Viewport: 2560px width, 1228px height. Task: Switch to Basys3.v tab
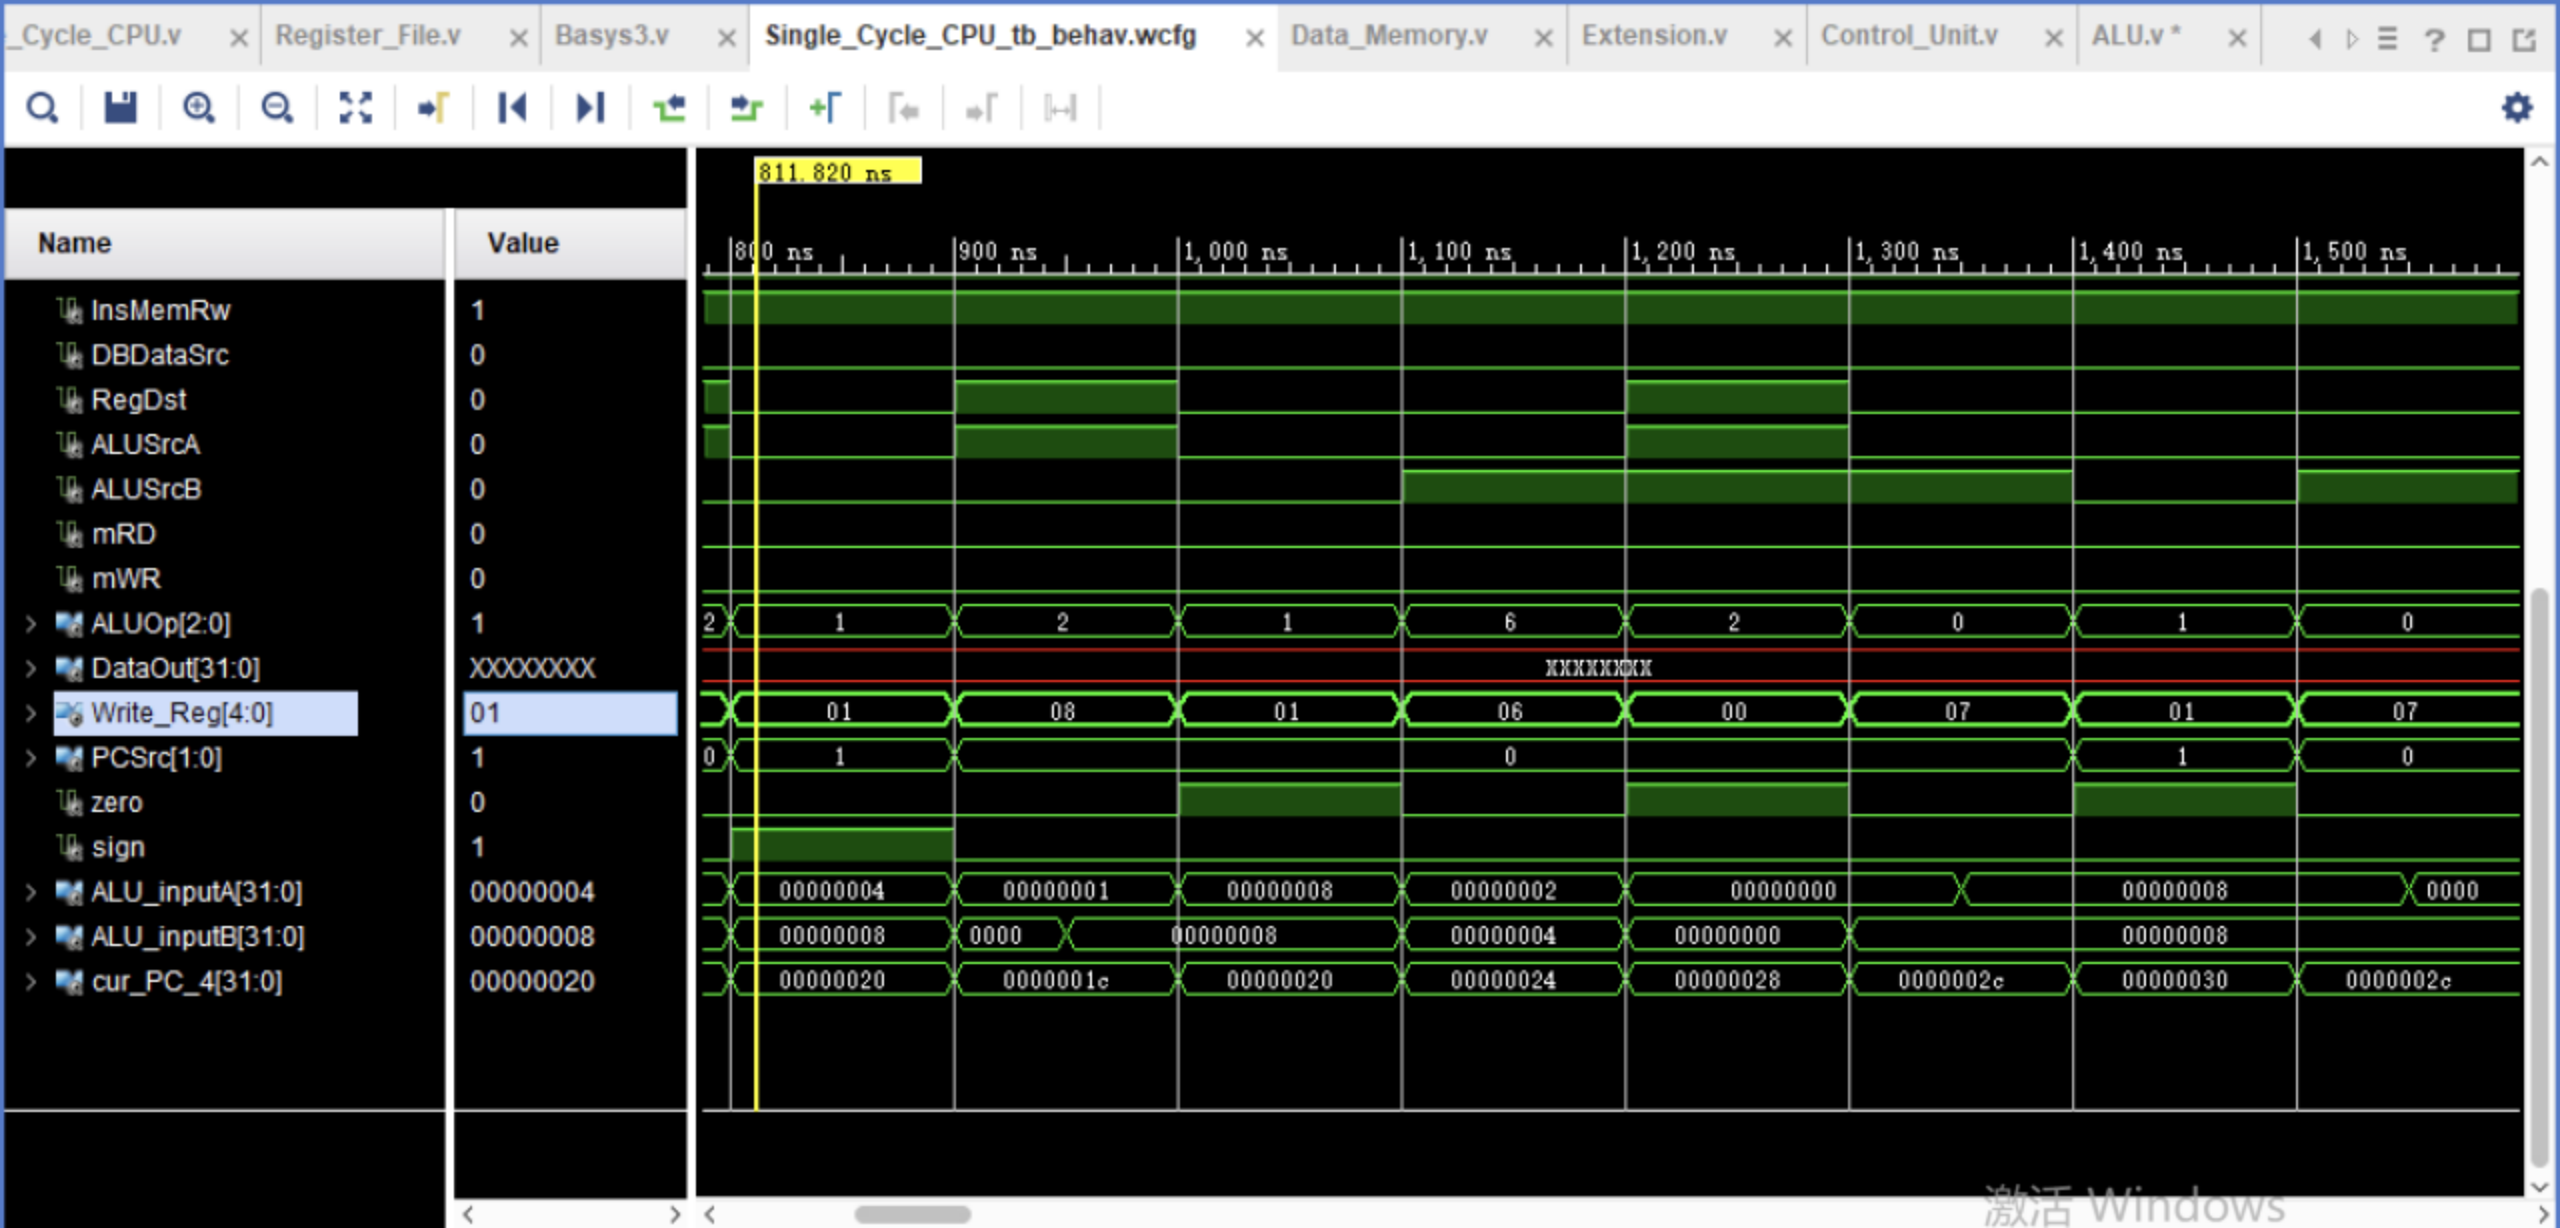612,36
